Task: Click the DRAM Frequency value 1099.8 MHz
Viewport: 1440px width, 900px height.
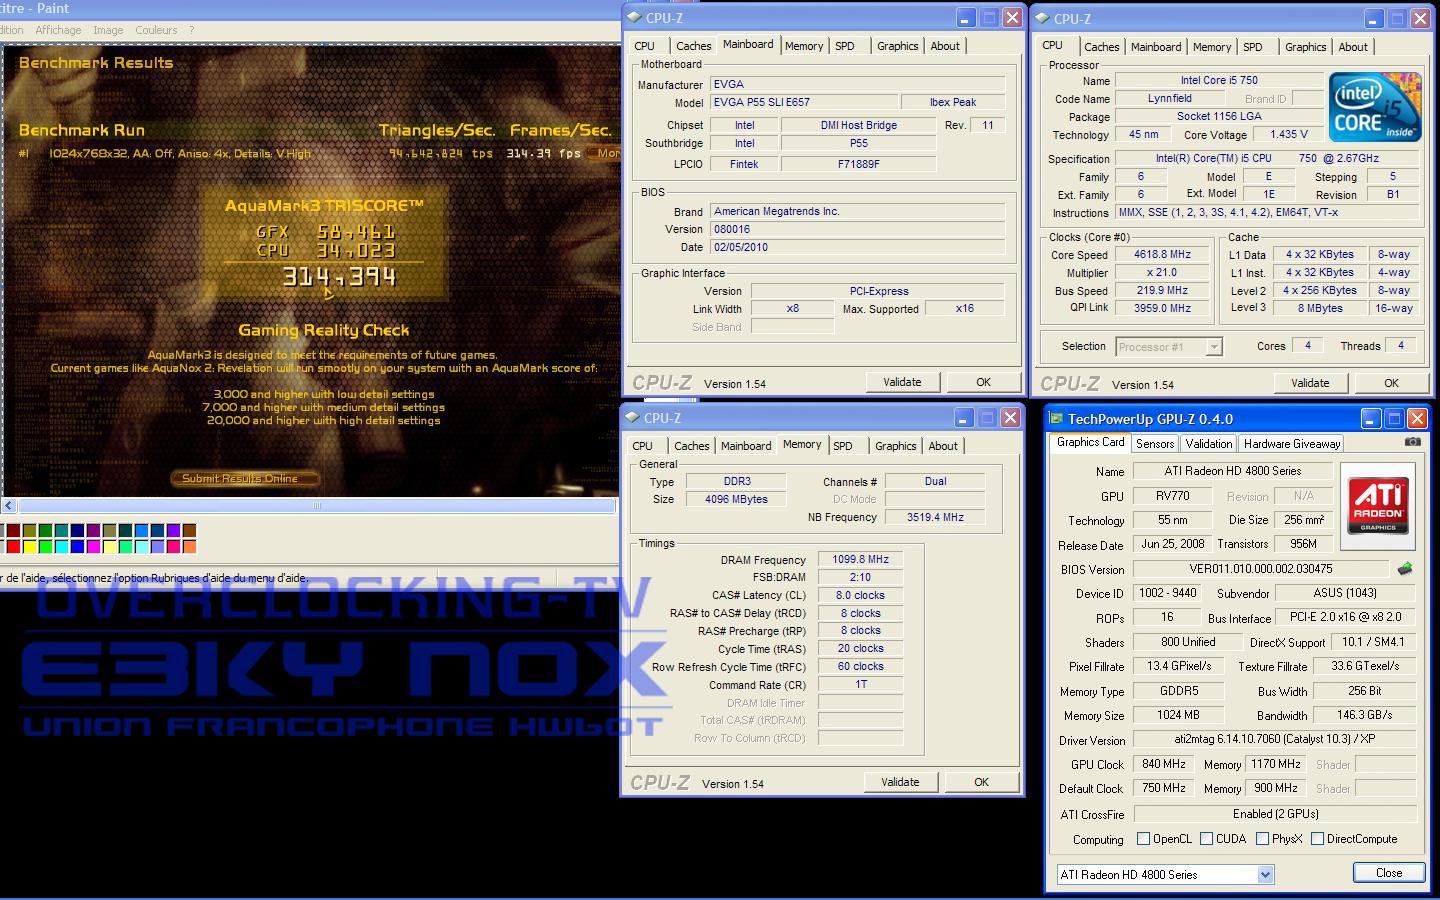Action: (x=860, y=560)
